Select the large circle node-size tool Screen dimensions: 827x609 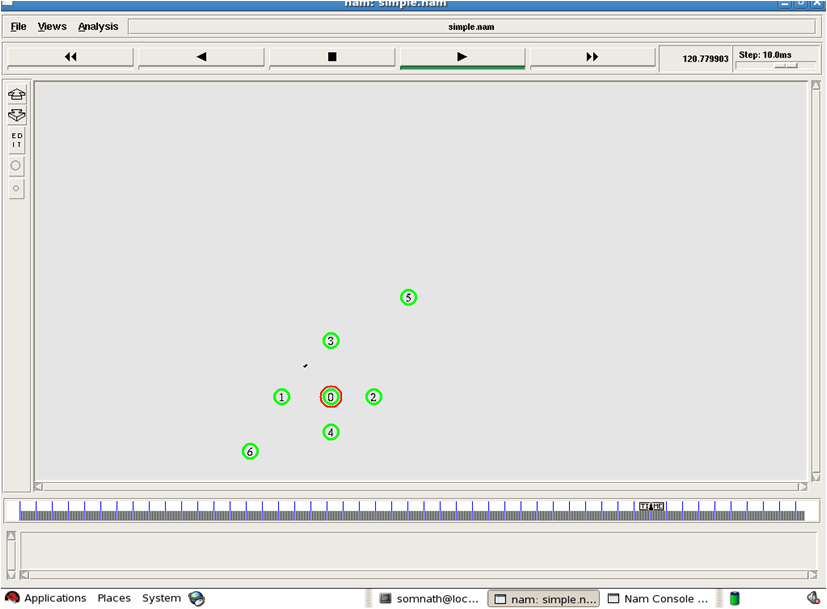tap(16, 166)
